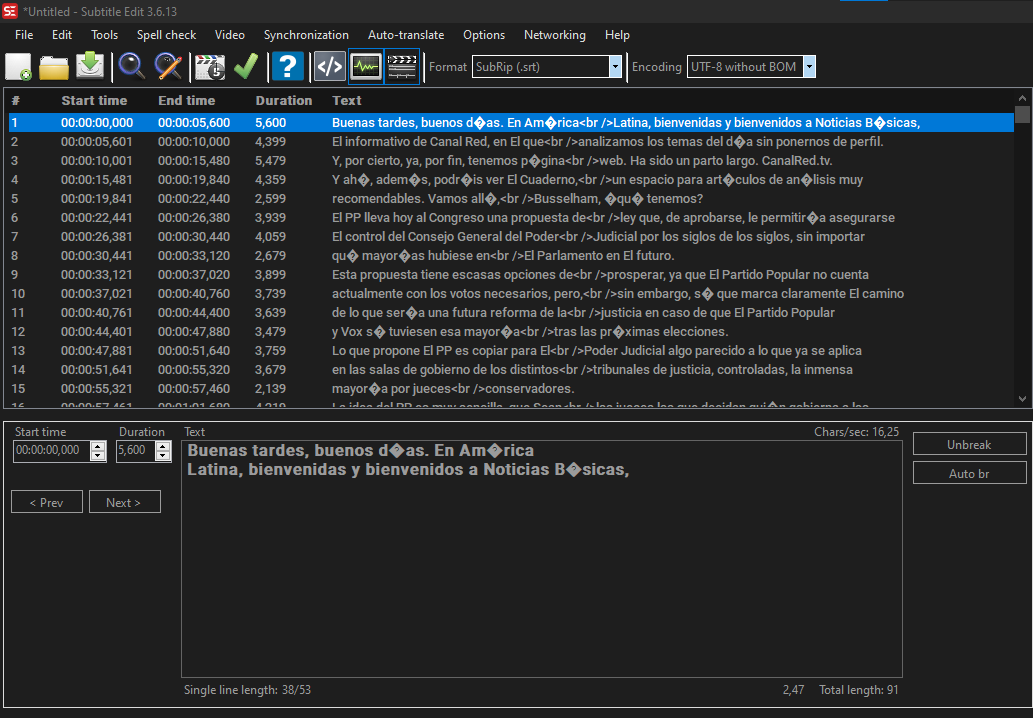
Task: Toggle the audio waveform panel
Action: [365, 66]
